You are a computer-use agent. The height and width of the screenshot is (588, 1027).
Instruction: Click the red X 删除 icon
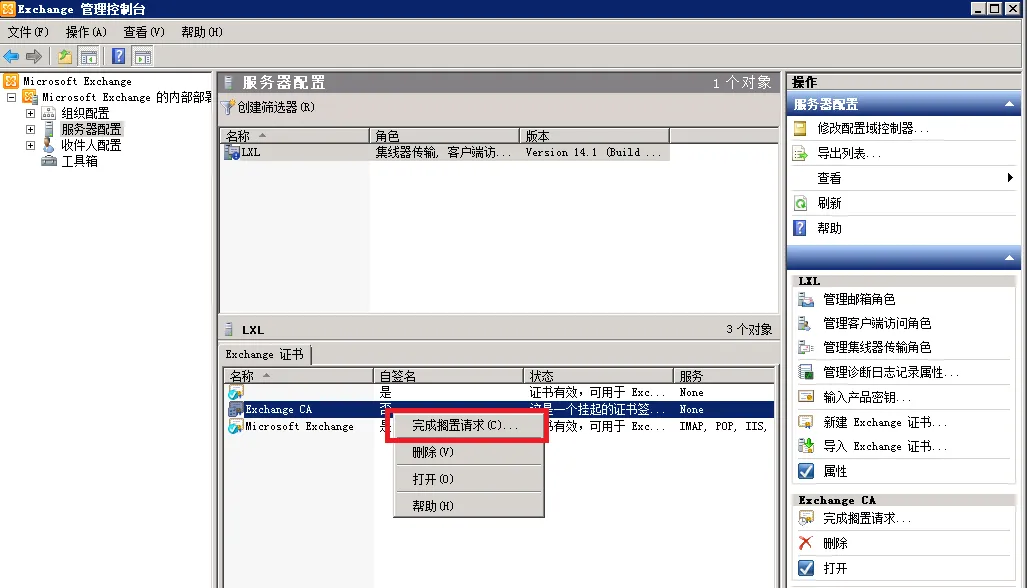tap(806, 543)
